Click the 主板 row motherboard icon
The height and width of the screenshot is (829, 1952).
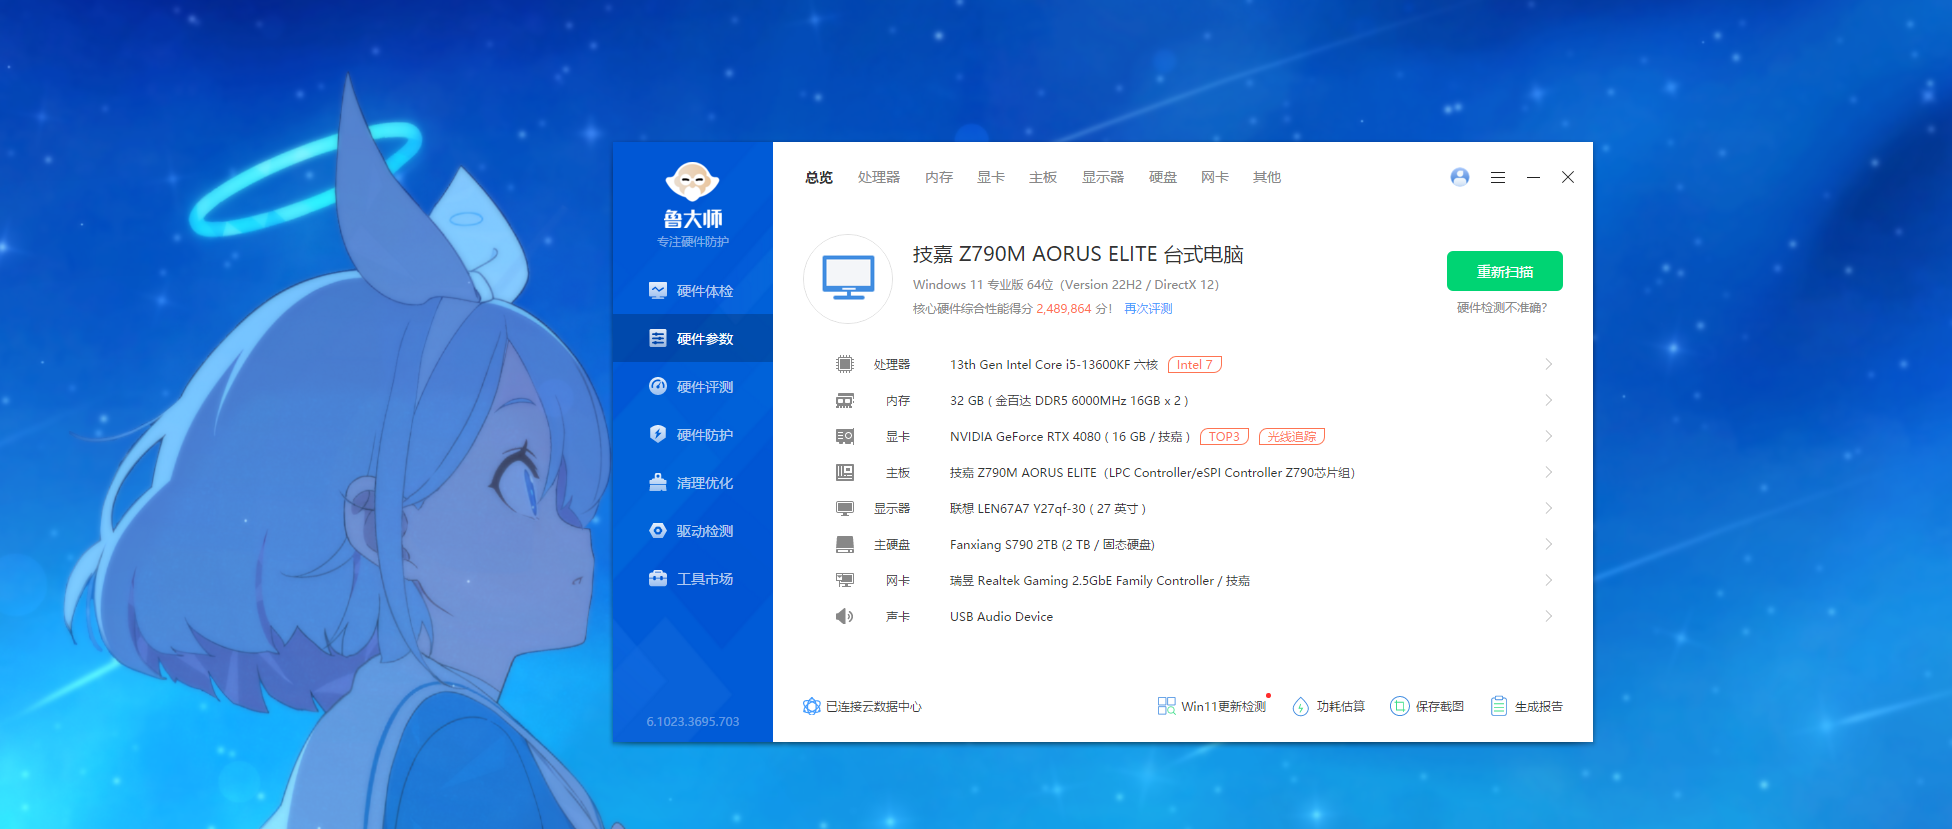coord(845,472)
